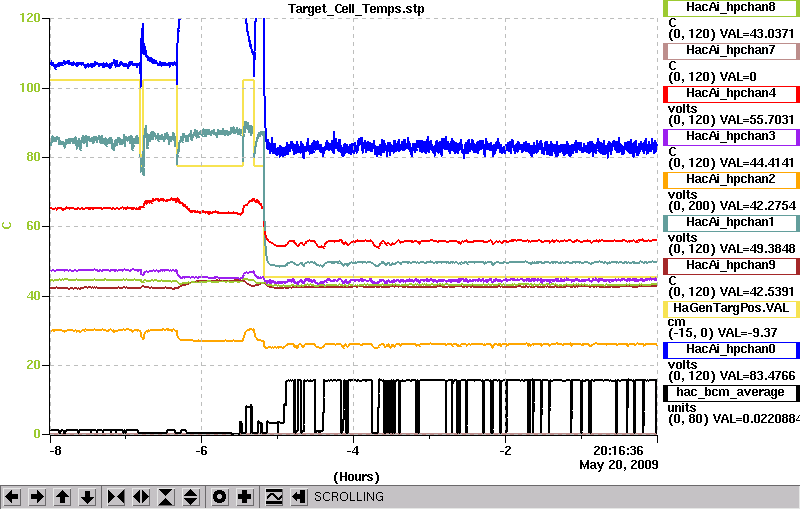Click the x-axis -4 tick label

click(x=353, y=451)
